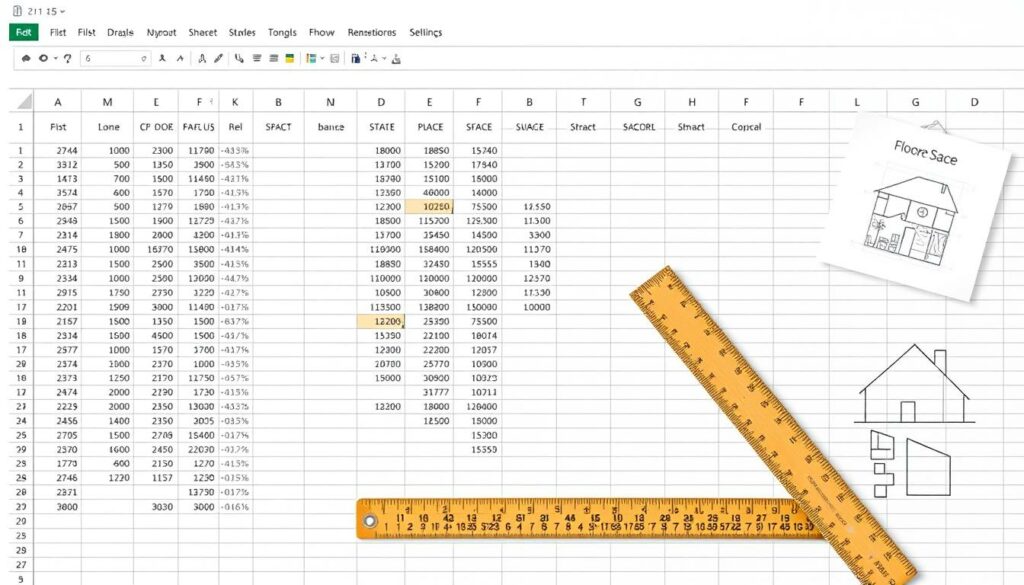
Task: Select cell containing 115700
Action: (429, 221)
